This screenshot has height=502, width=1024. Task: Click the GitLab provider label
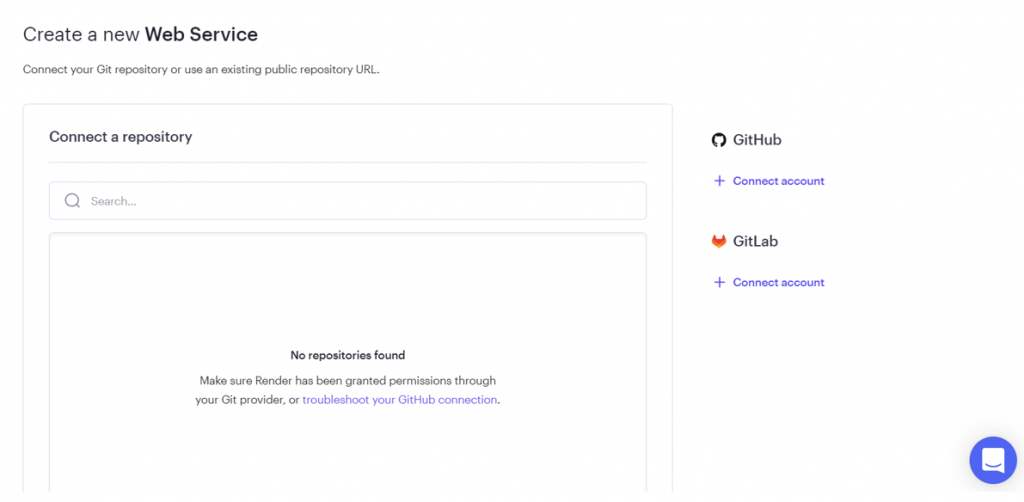coord(755,241)
